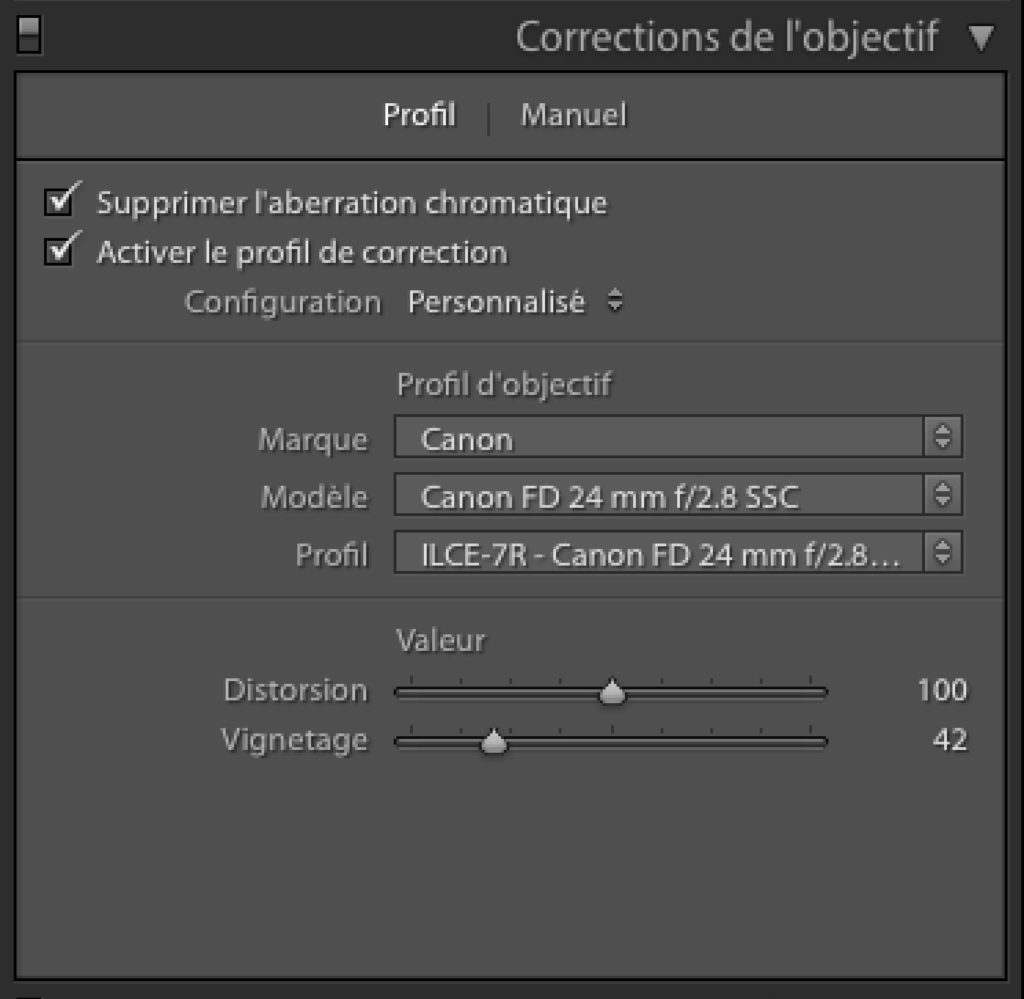The width and height of the screenshot is (1024, 999).
Task: Click the Vignetage slider handle
Action: (493, 743)
